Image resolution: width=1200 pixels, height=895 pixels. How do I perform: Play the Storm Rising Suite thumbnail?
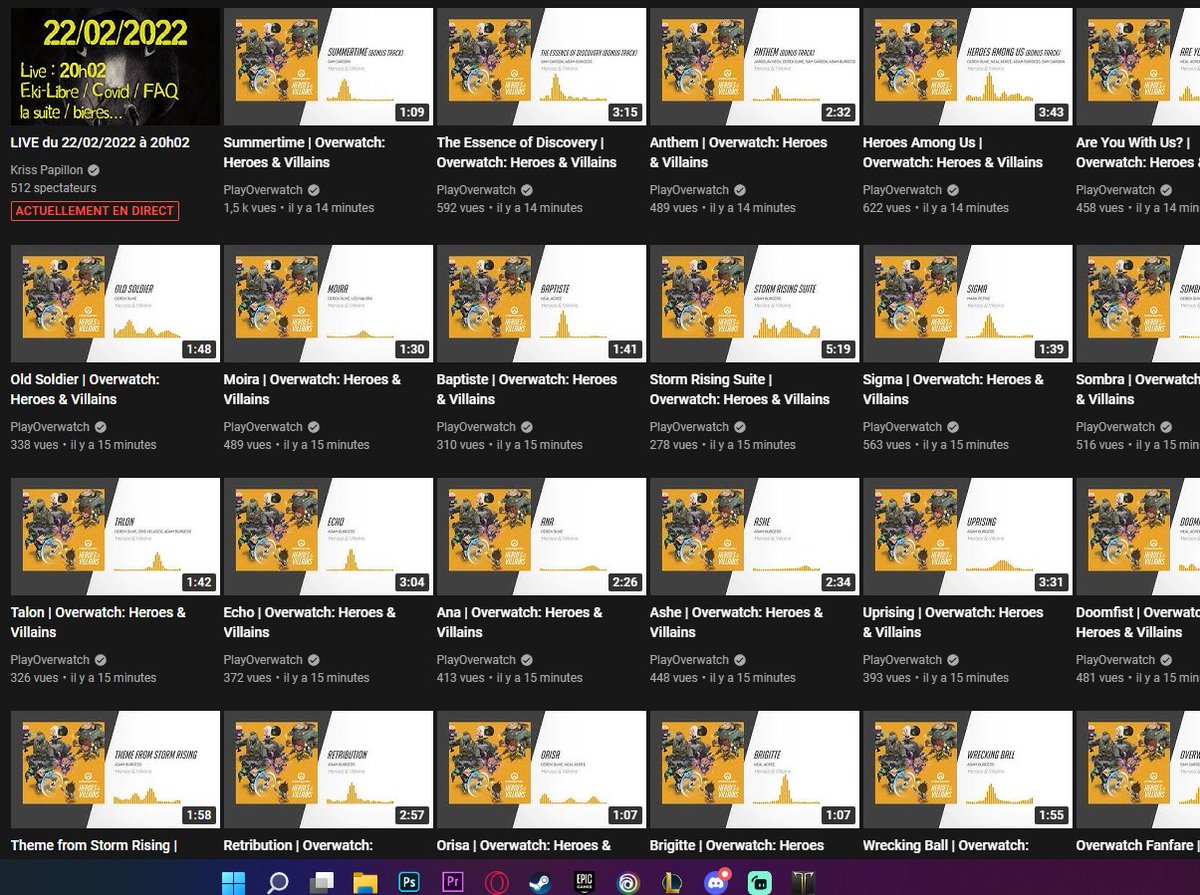754,303
